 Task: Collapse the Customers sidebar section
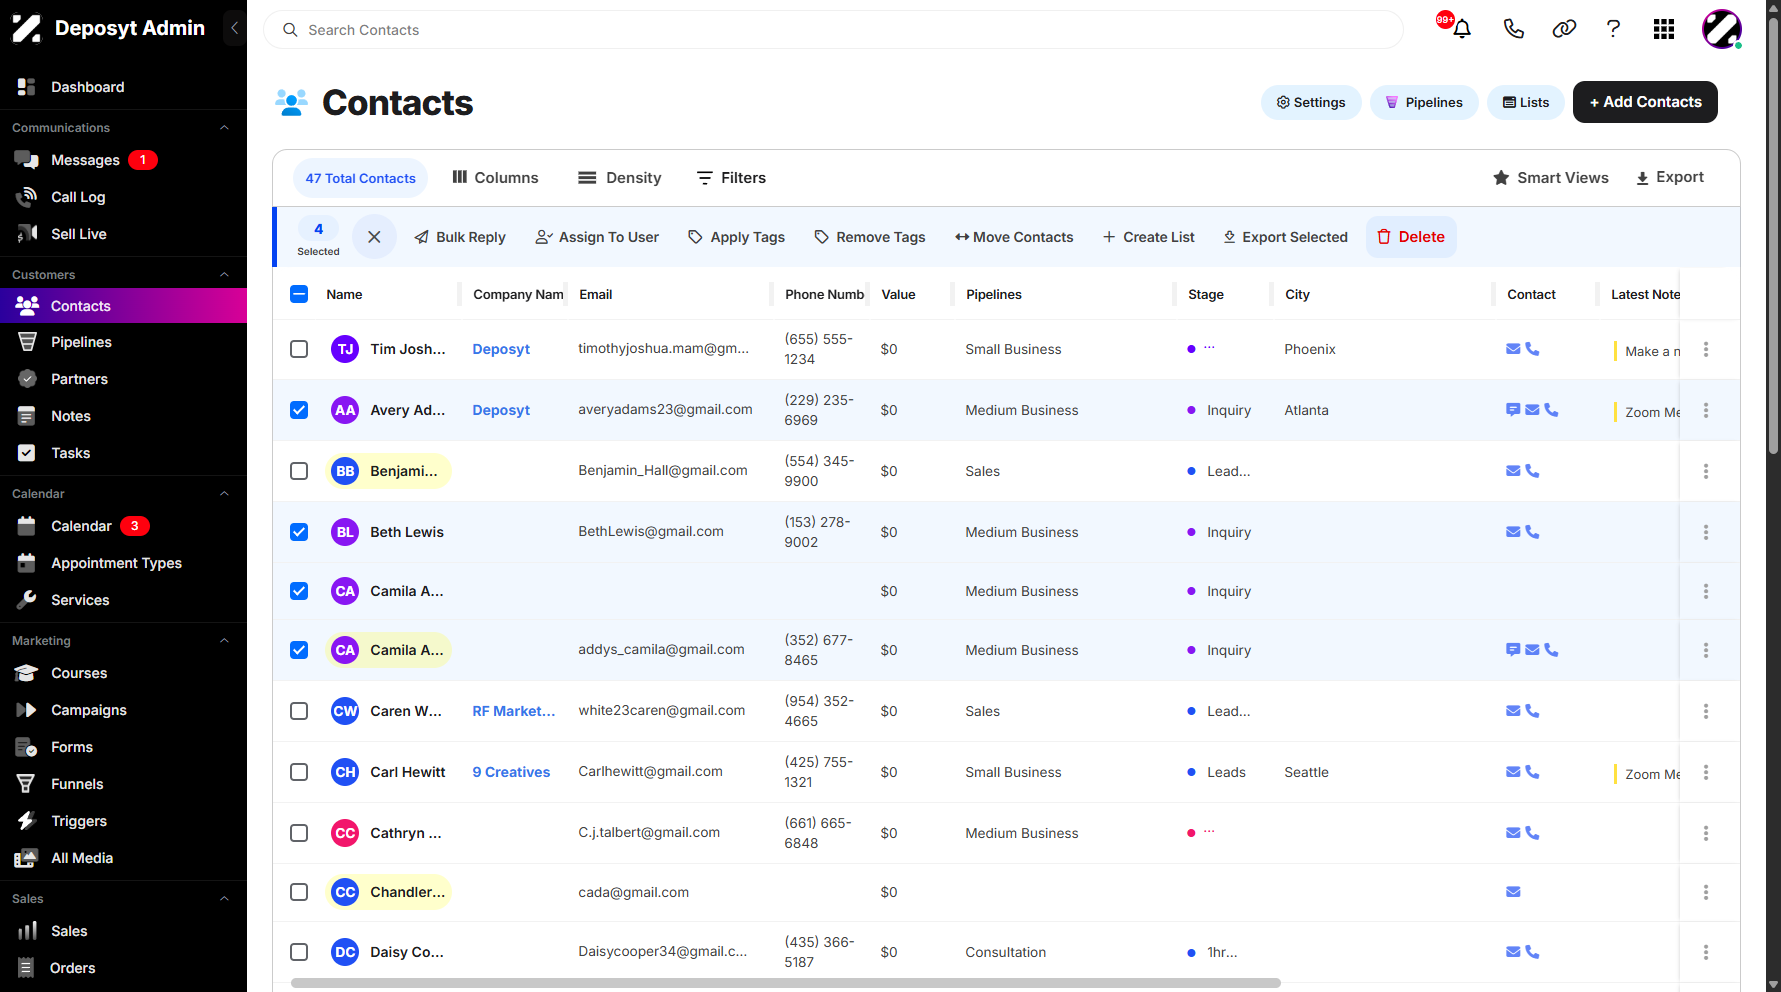[x=224, y=275]
